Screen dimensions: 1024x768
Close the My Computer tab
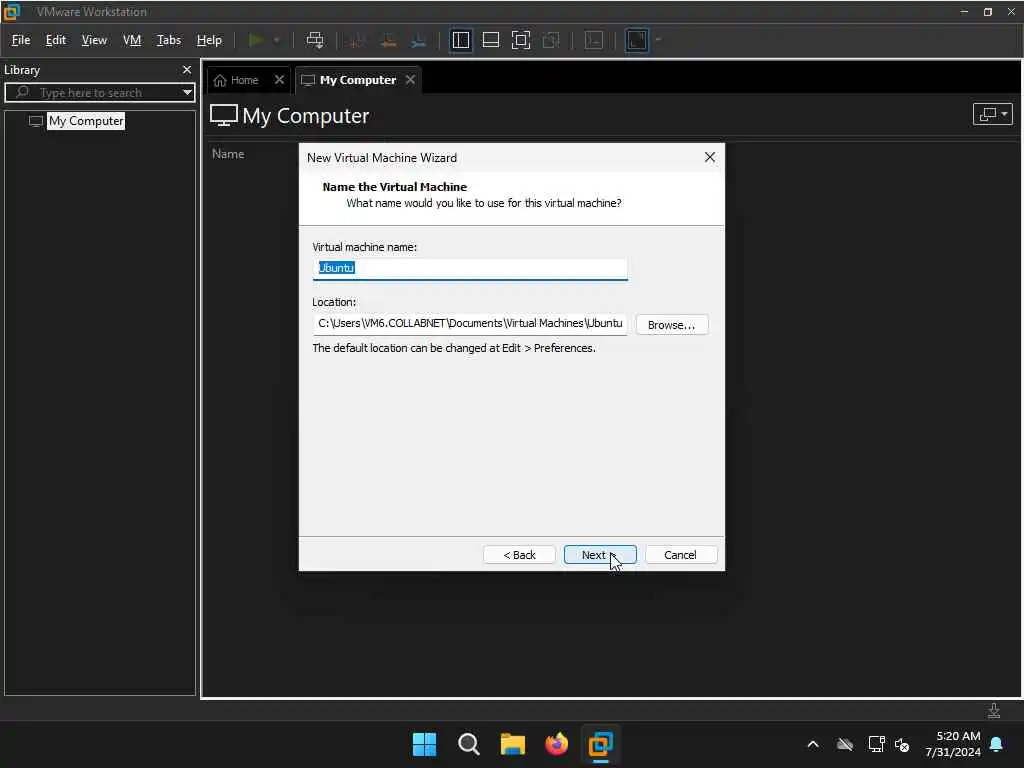(x=410, y=80)
